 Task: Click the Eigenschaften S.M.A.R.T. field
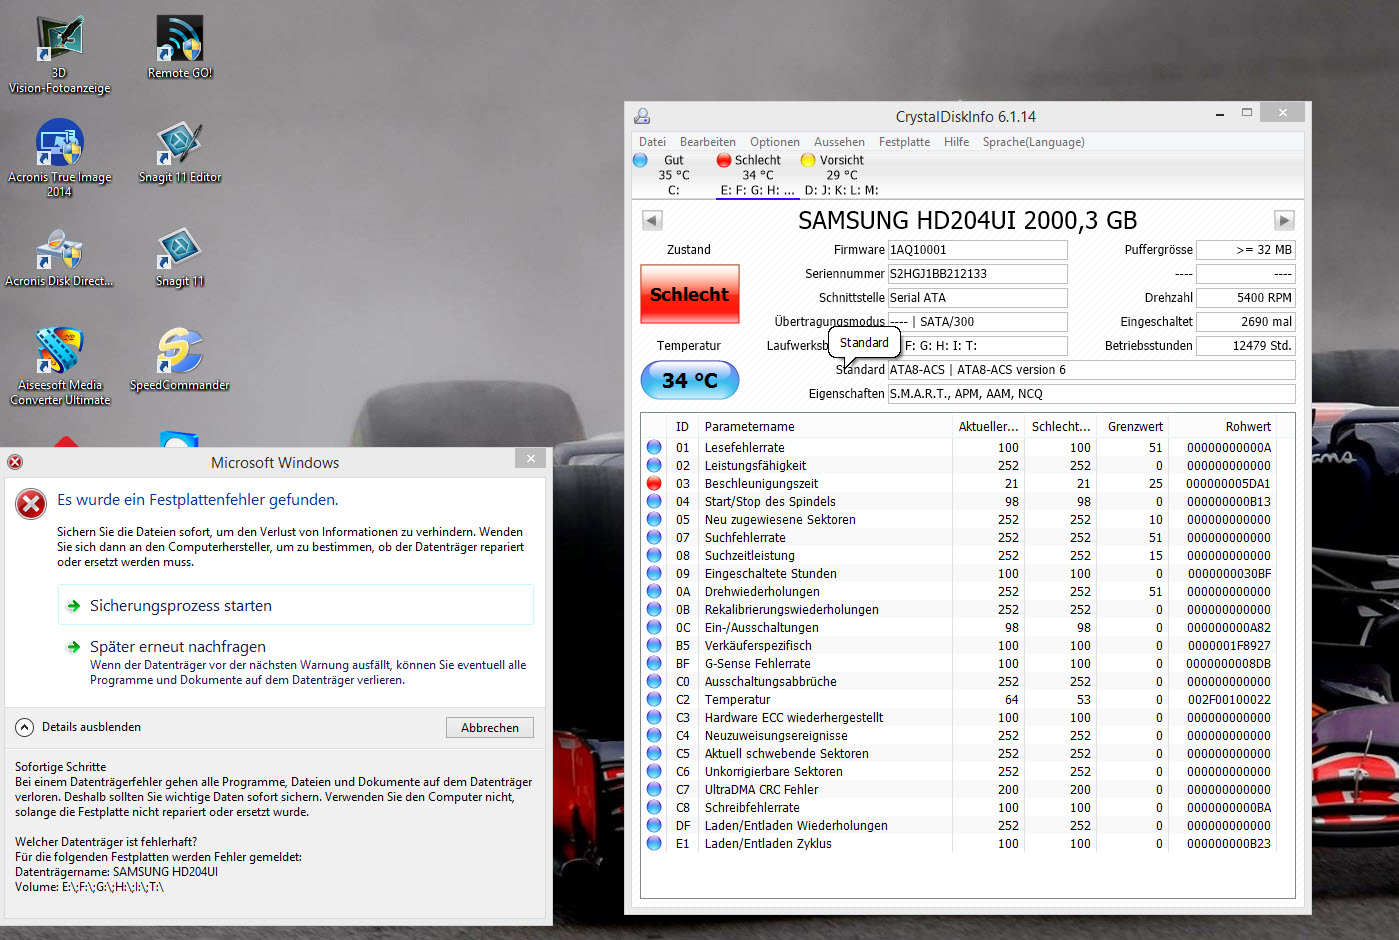click(x=1091, y=394)
